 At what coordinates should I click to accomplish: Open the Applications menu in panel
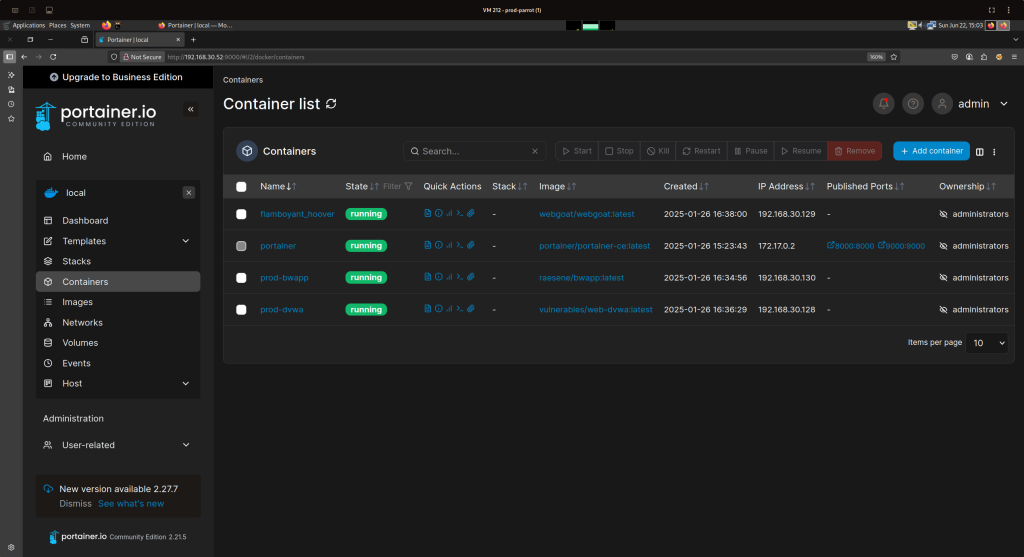pos(28,25)
